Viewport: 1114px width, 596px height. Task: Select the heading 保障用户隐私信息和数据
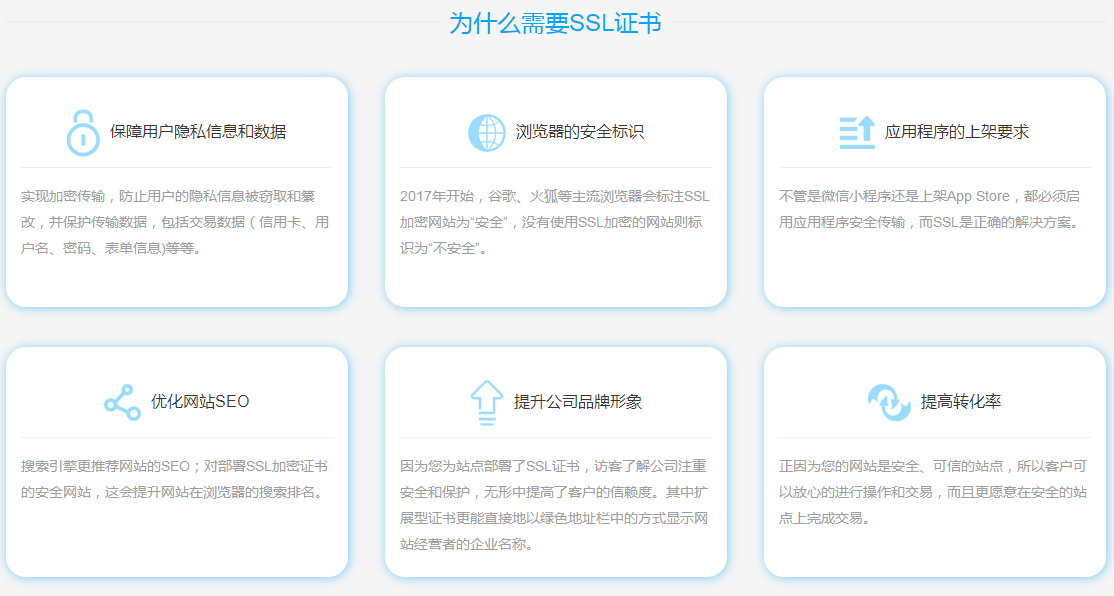click(x=198, y=132)
